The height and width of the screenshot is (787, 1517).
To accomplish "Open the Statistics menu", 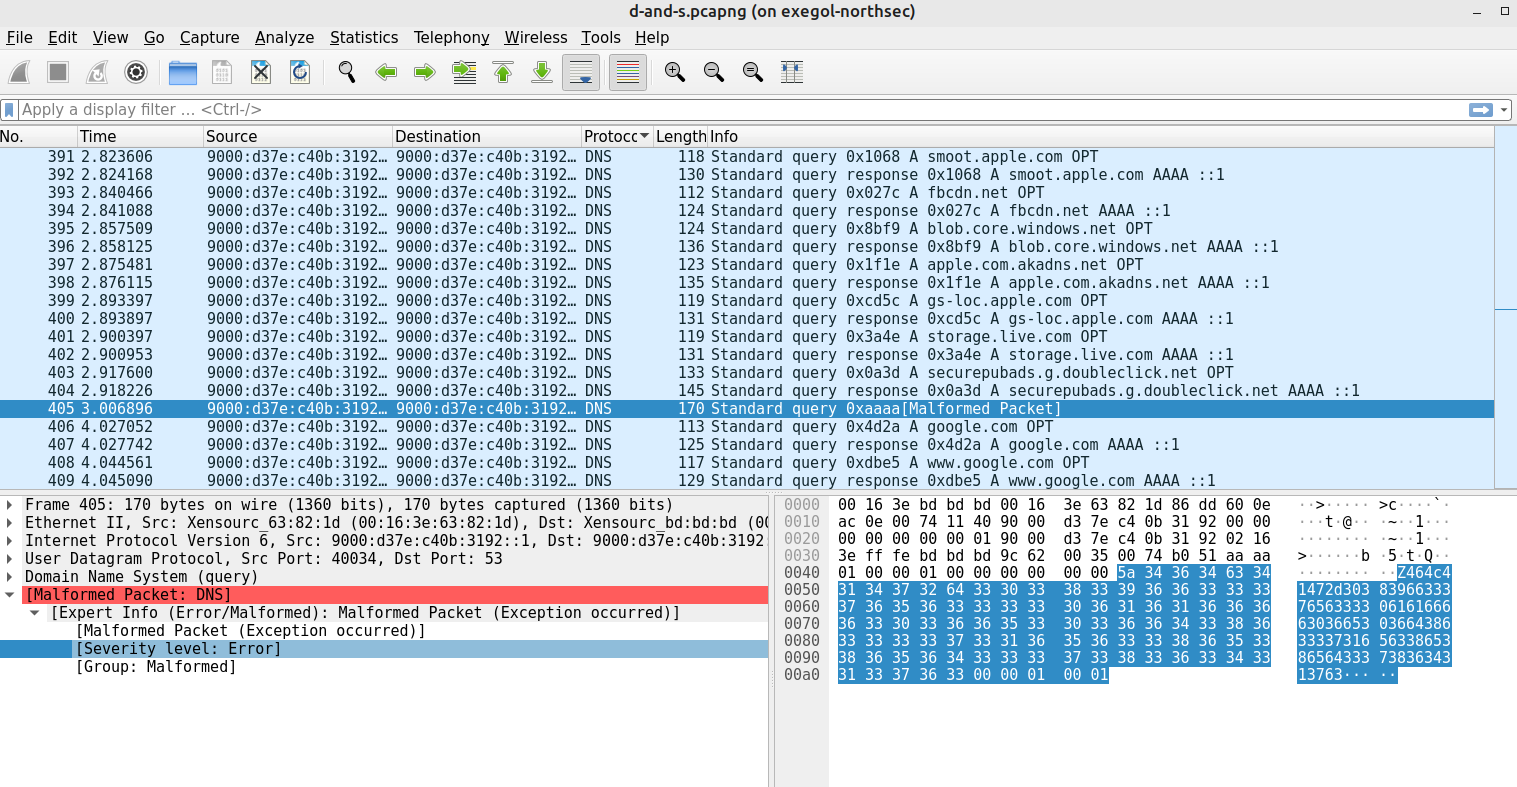I will [x=364, y=37].
